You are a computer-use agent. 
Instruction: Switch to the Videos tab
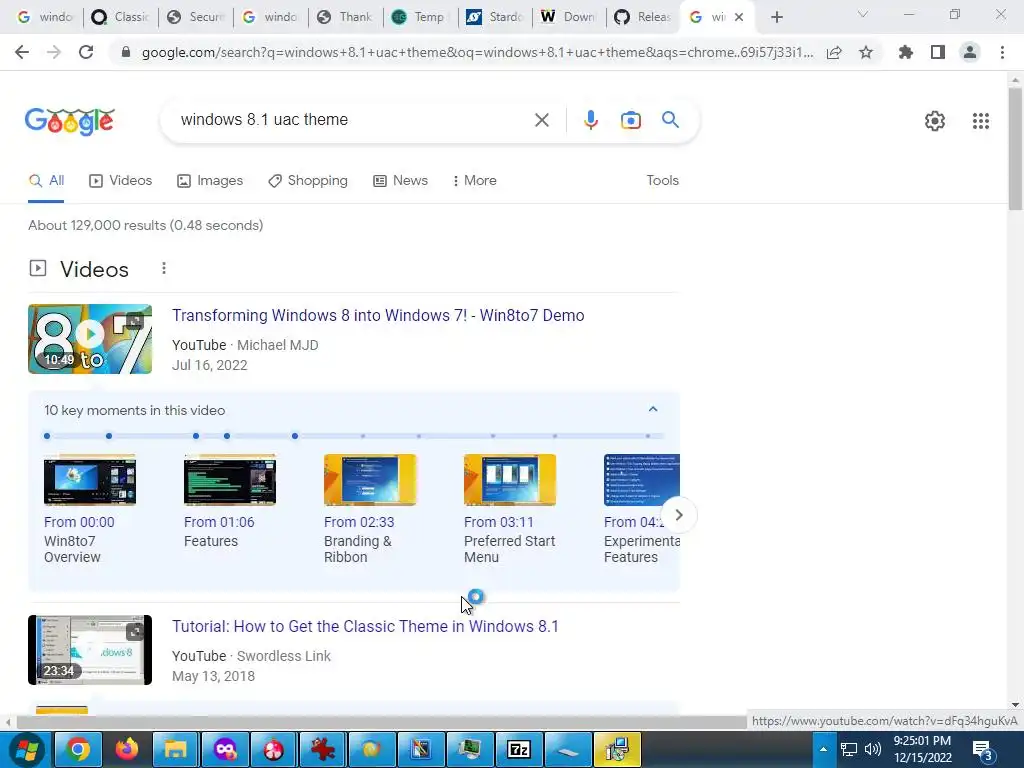pos(120,181)
